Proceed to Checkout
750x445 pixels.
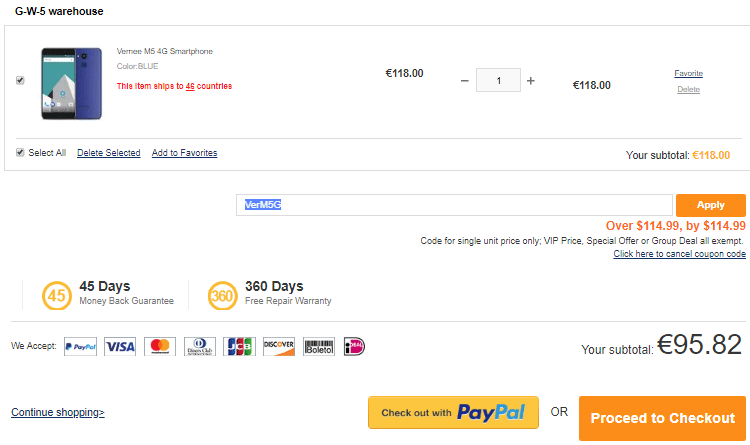662,418
